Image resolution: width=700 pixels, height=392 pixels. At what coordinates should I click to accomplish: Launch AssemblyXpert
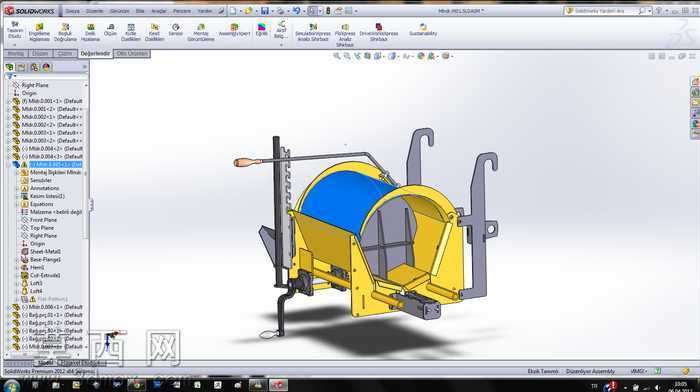[x=234, y=30]
